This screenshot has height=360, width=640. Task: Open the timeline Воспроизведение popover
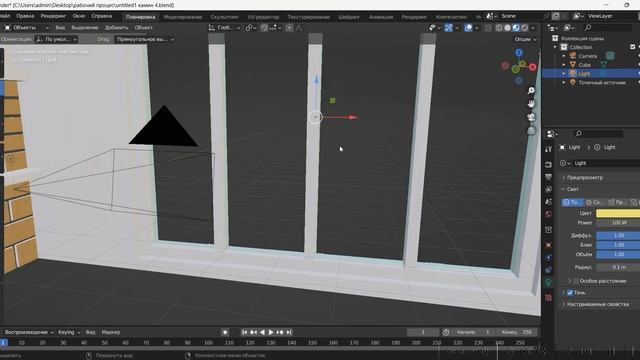[29, 332]
